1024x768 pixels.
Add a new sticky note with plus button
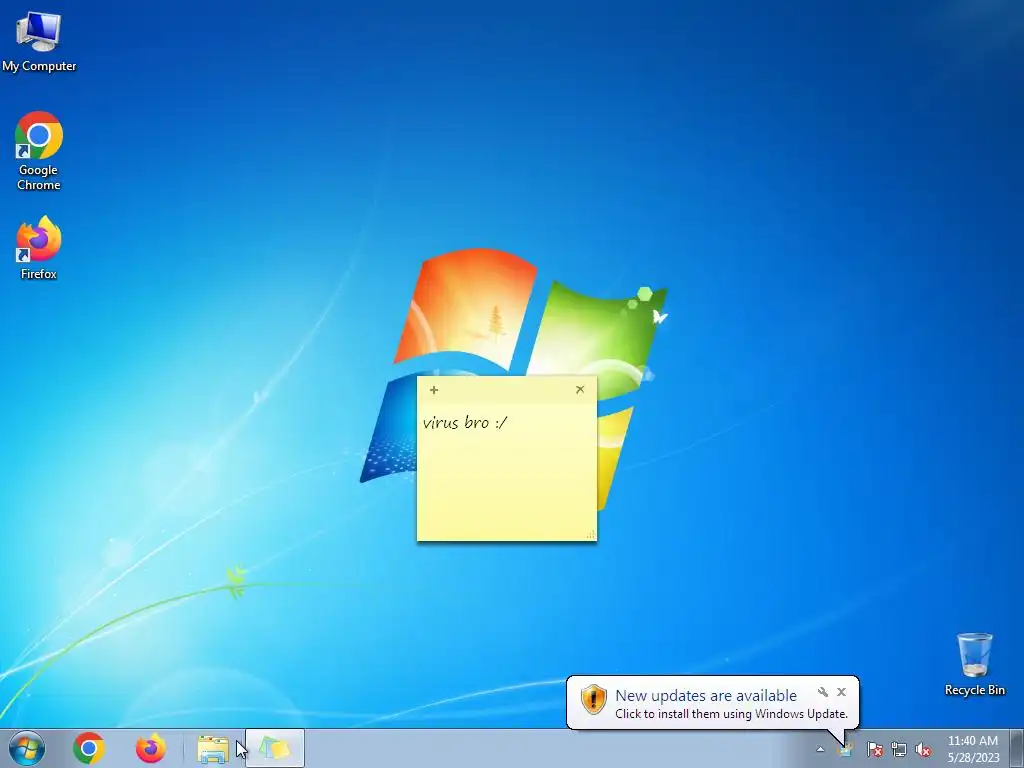pyautogui.click(x=434, y=390)
